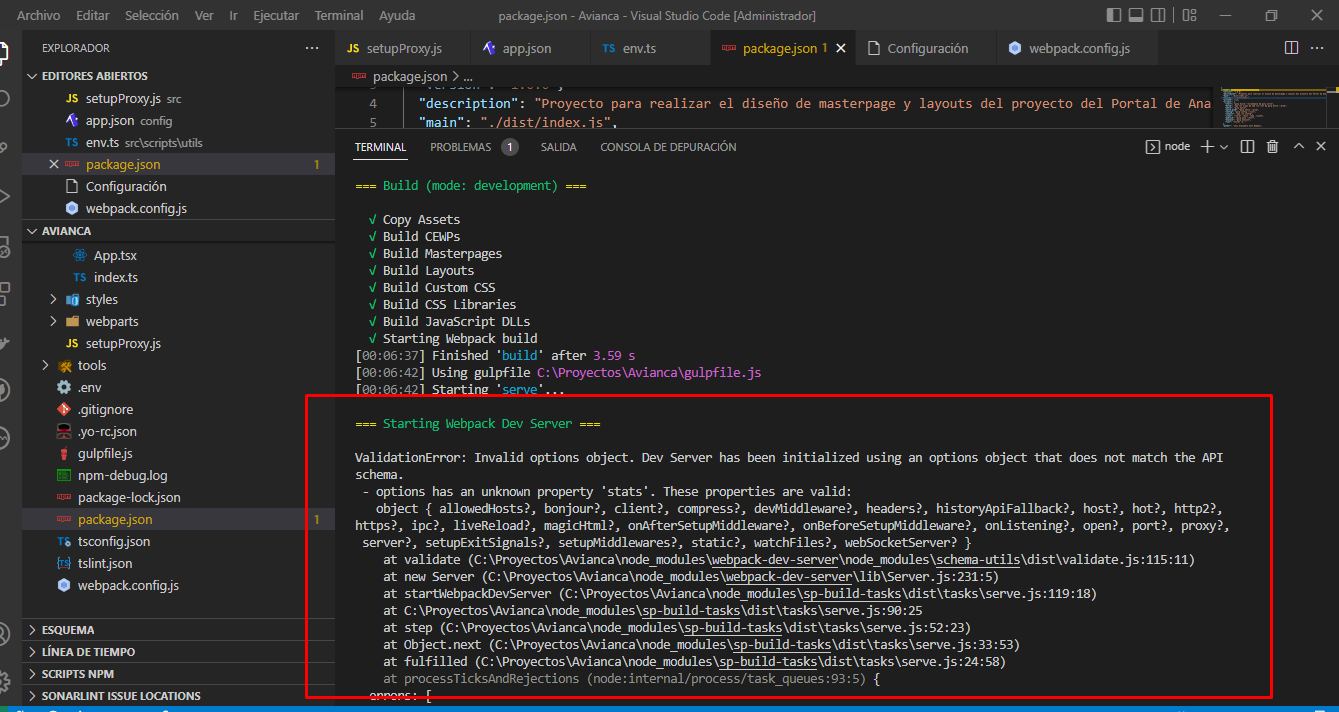
Task: Open the Editar menu
Action: [x=93, y=16]
